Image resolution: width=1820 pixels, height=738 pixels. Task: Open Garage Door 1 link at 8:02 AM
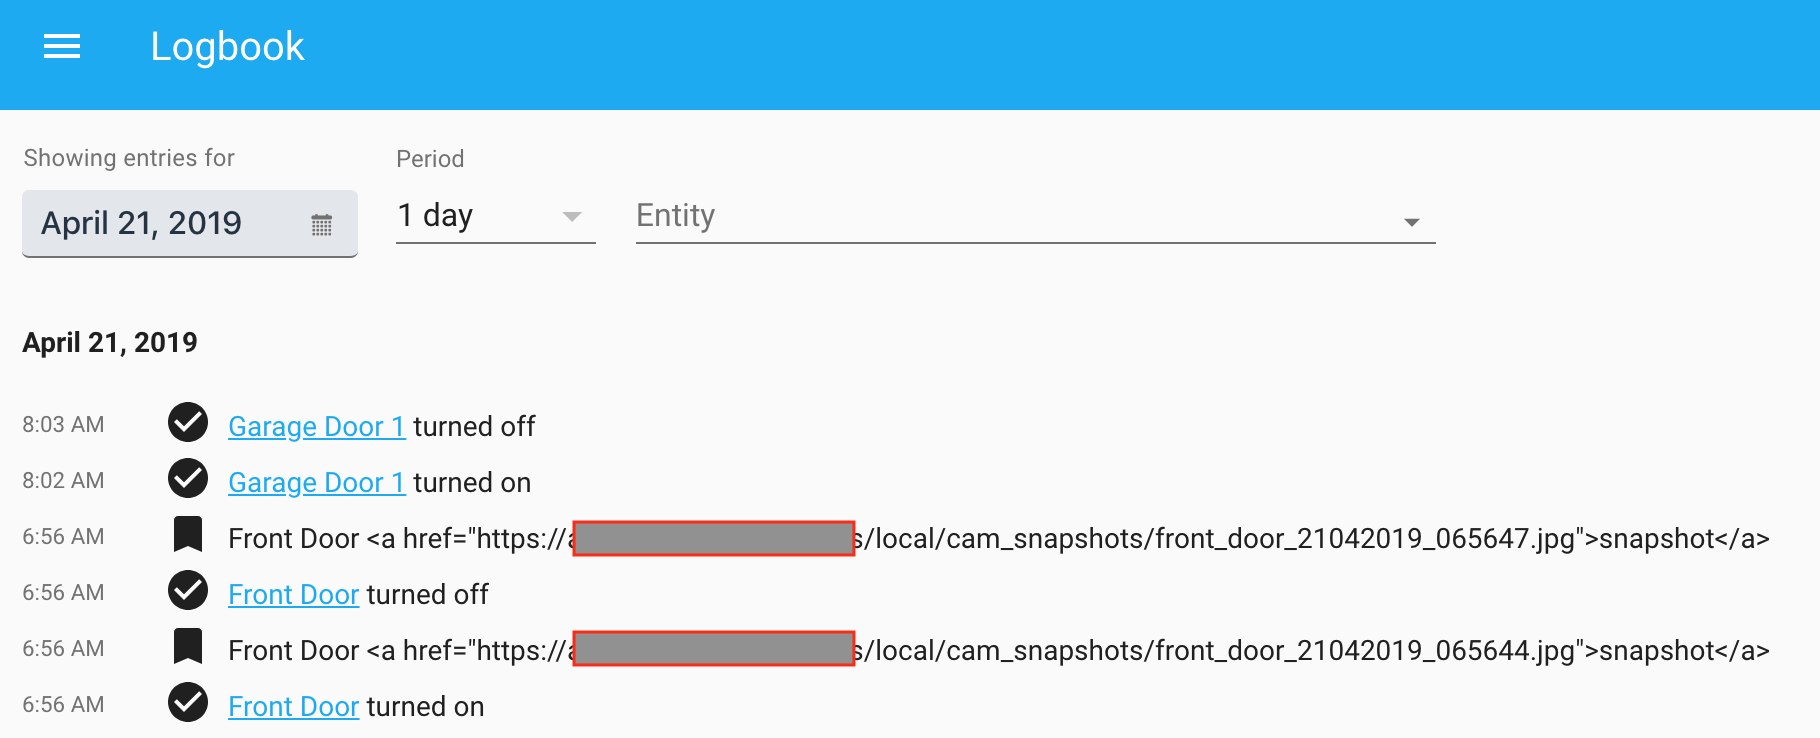(x=316, y=483)
